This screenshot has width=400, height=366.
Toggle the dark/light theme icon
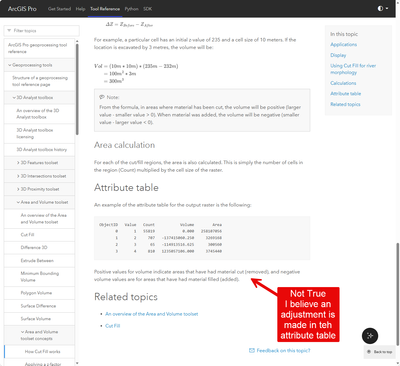point(380,8)
